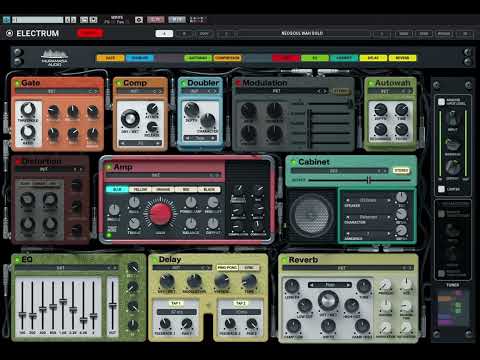This screenshot has width=480, height=360.
Task: Click the Cabinet speaker cone graphic
Action: tap(311, 214)
